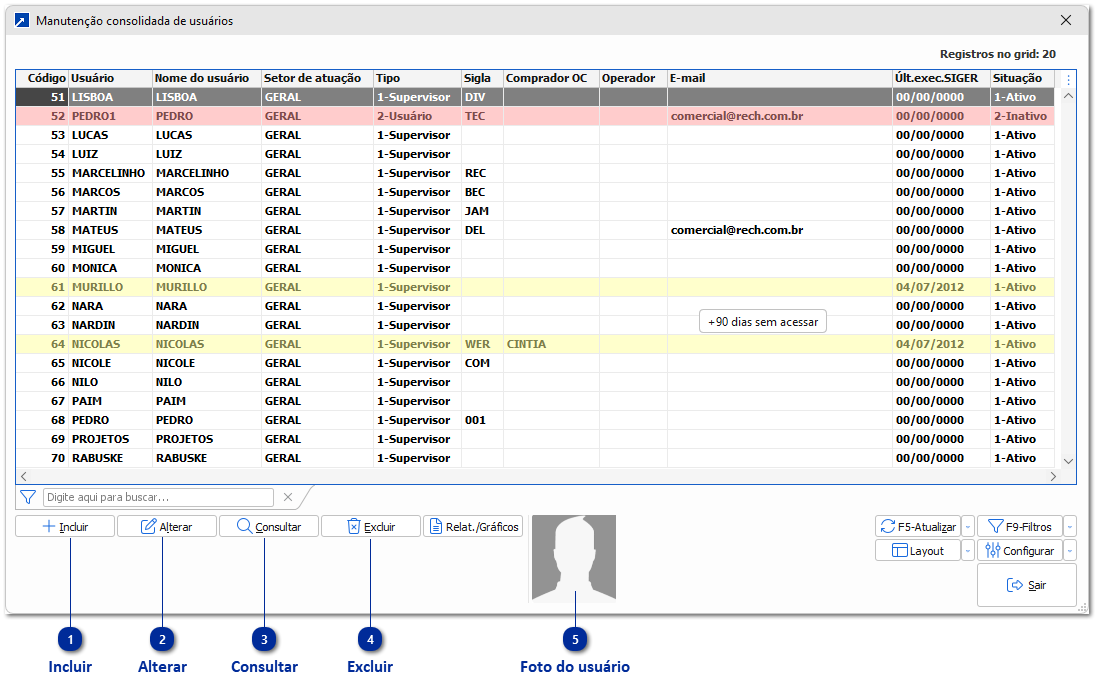Open F9-Filtros filter button
This screenshot has width=1098, height=693.
(x=1018, y=526)
